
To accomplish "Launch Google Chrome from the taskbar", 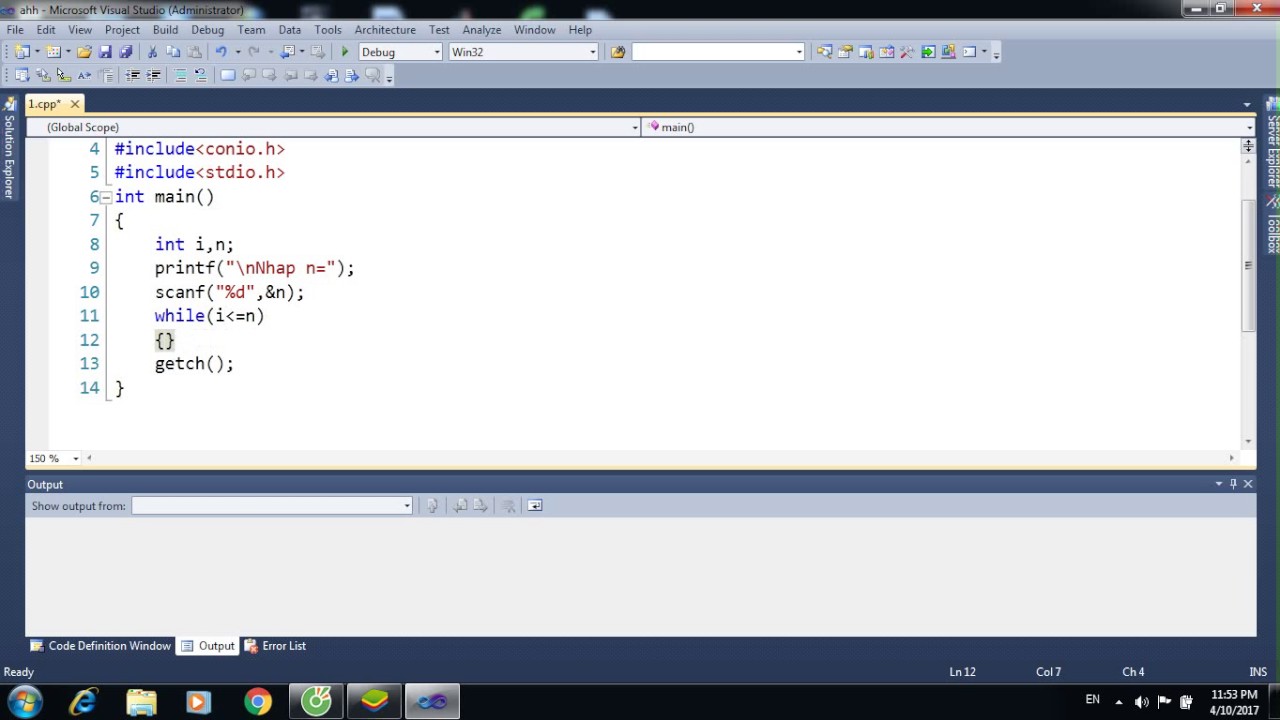I will (x=258, y=702).
